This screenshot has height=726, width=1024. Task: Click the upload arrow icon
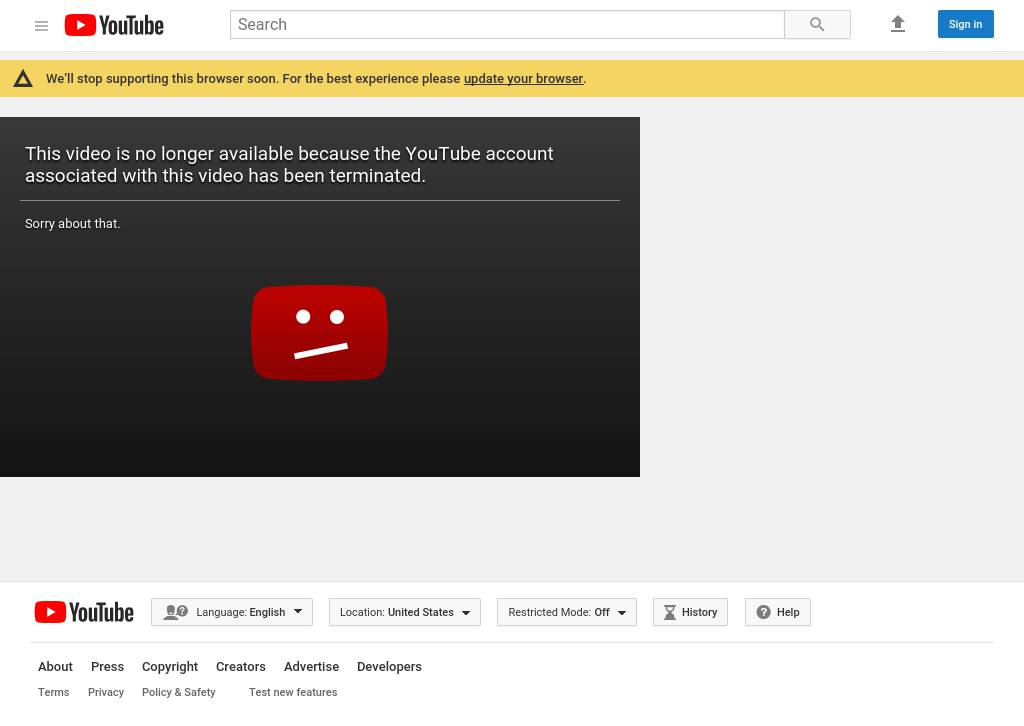897,24
